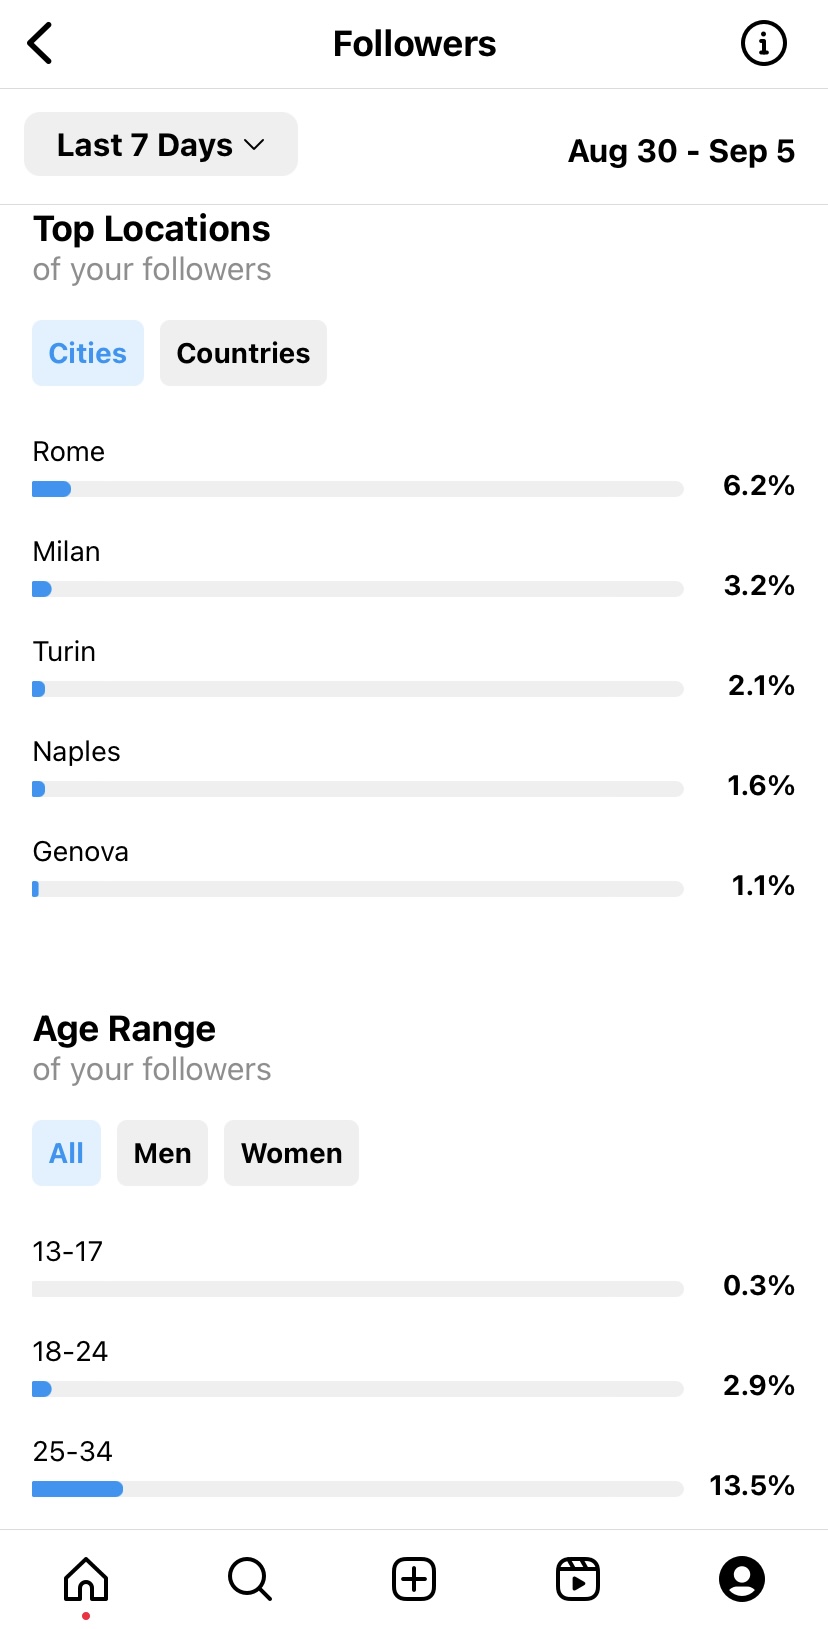Open the Search magnifier icon
Image resolution: width=828 pixels, height=1629 pixels.
coord(250,1579)
